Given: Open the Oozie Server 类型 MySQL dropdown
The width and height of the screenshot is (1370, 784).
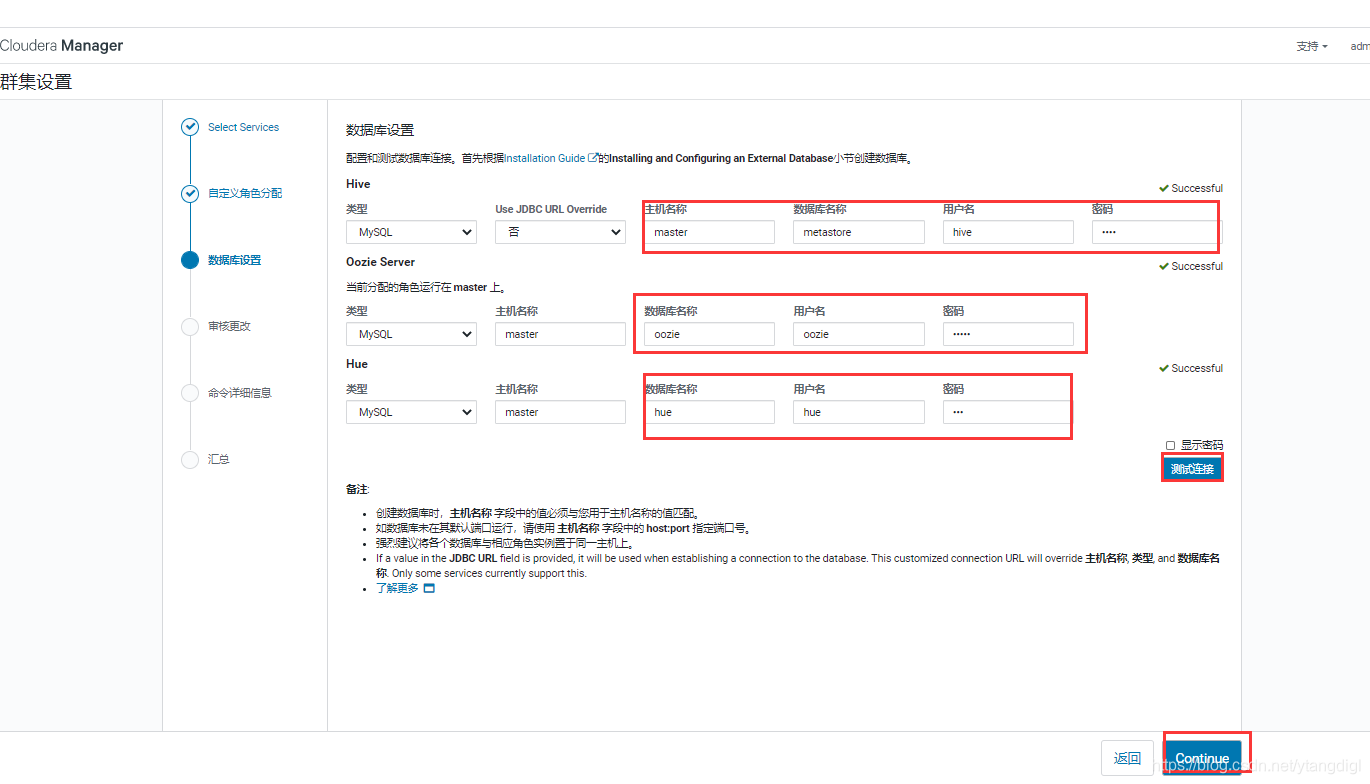Looking at the screenshot, I should click(x=411, y=334).
